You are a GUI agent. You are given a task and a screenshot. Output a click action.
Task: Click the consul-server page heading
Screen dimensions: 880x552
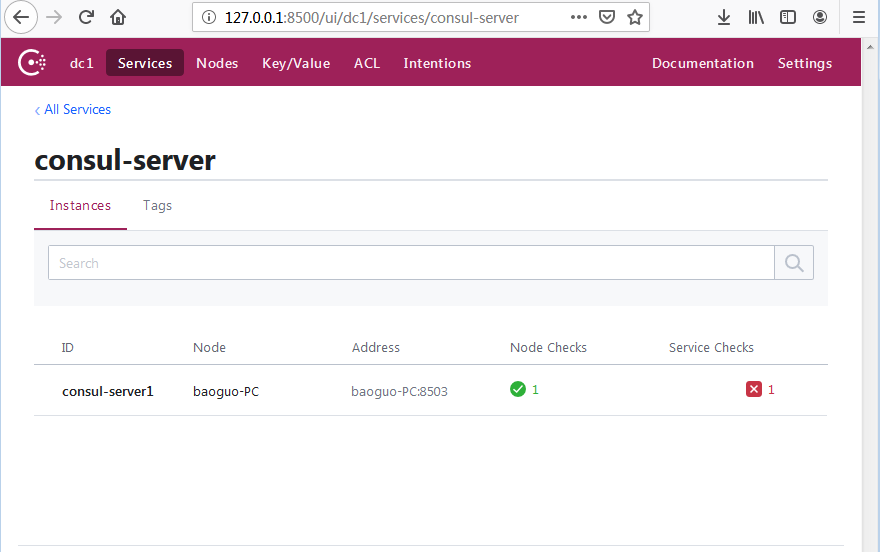[x=125, y=160]
